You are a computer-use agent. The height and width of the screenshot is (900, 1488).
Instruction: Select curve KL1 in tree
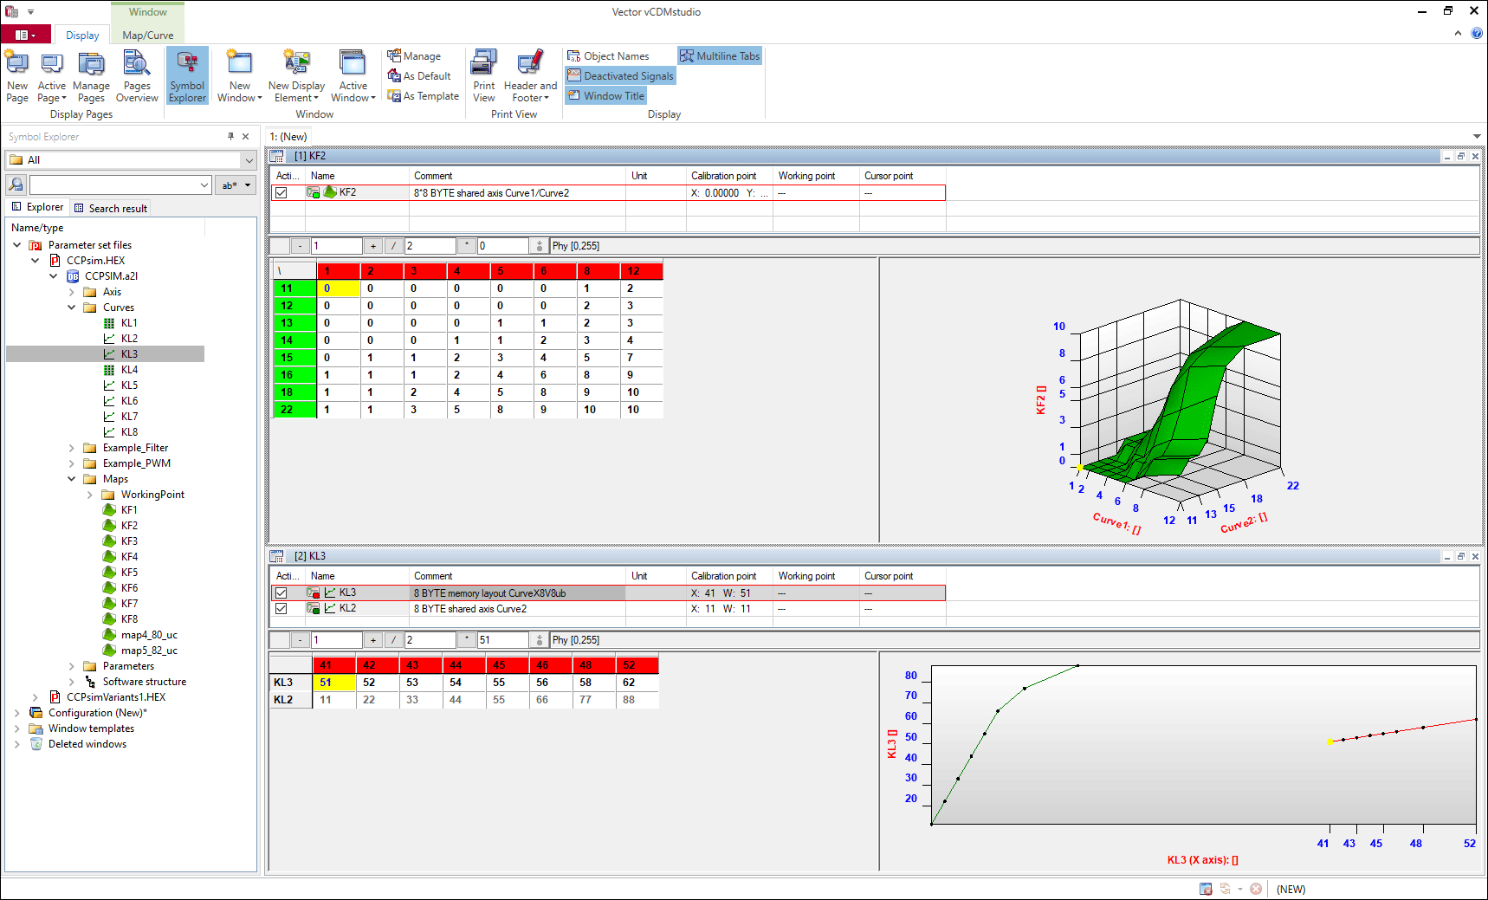pos(129,323)
